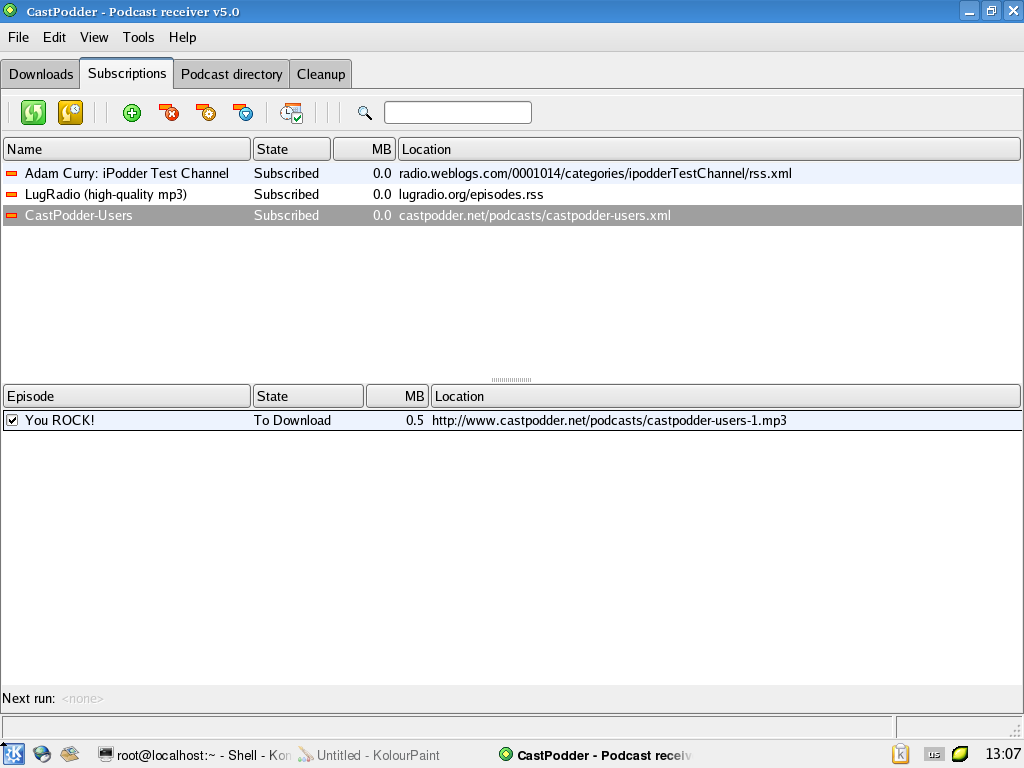Click the episode list MB column header
Viewport: 1024px width, 768px height.
coord(398,396)
